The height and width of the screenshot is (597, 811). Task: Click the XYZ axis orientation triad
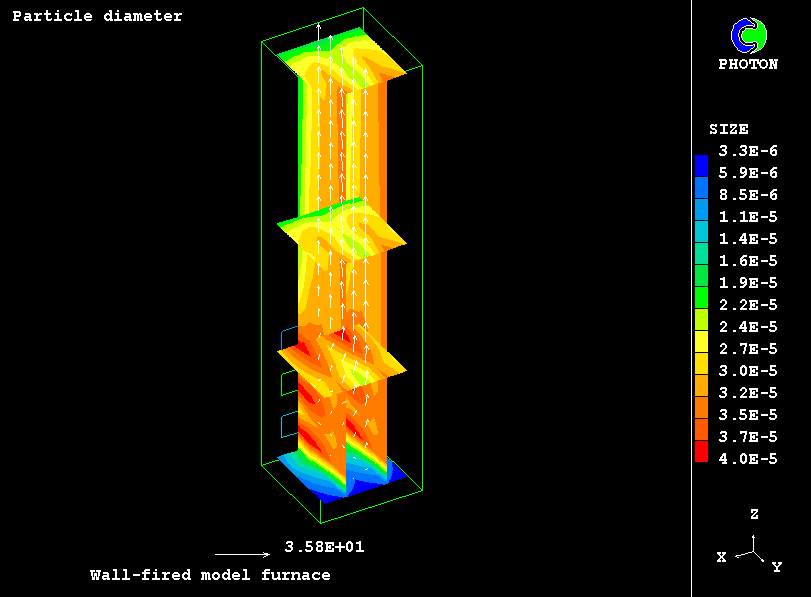point(752,548)
